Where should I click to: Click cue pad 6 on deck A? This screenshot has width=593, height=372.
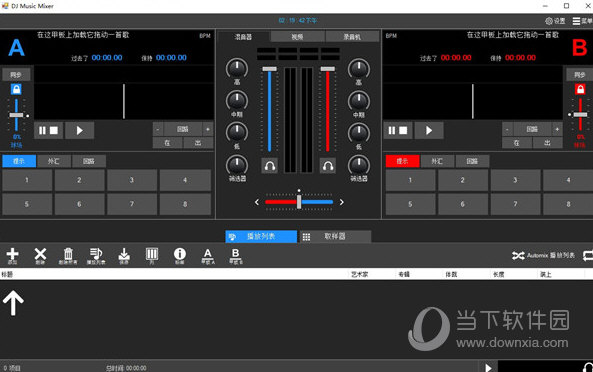coord(79,204)
